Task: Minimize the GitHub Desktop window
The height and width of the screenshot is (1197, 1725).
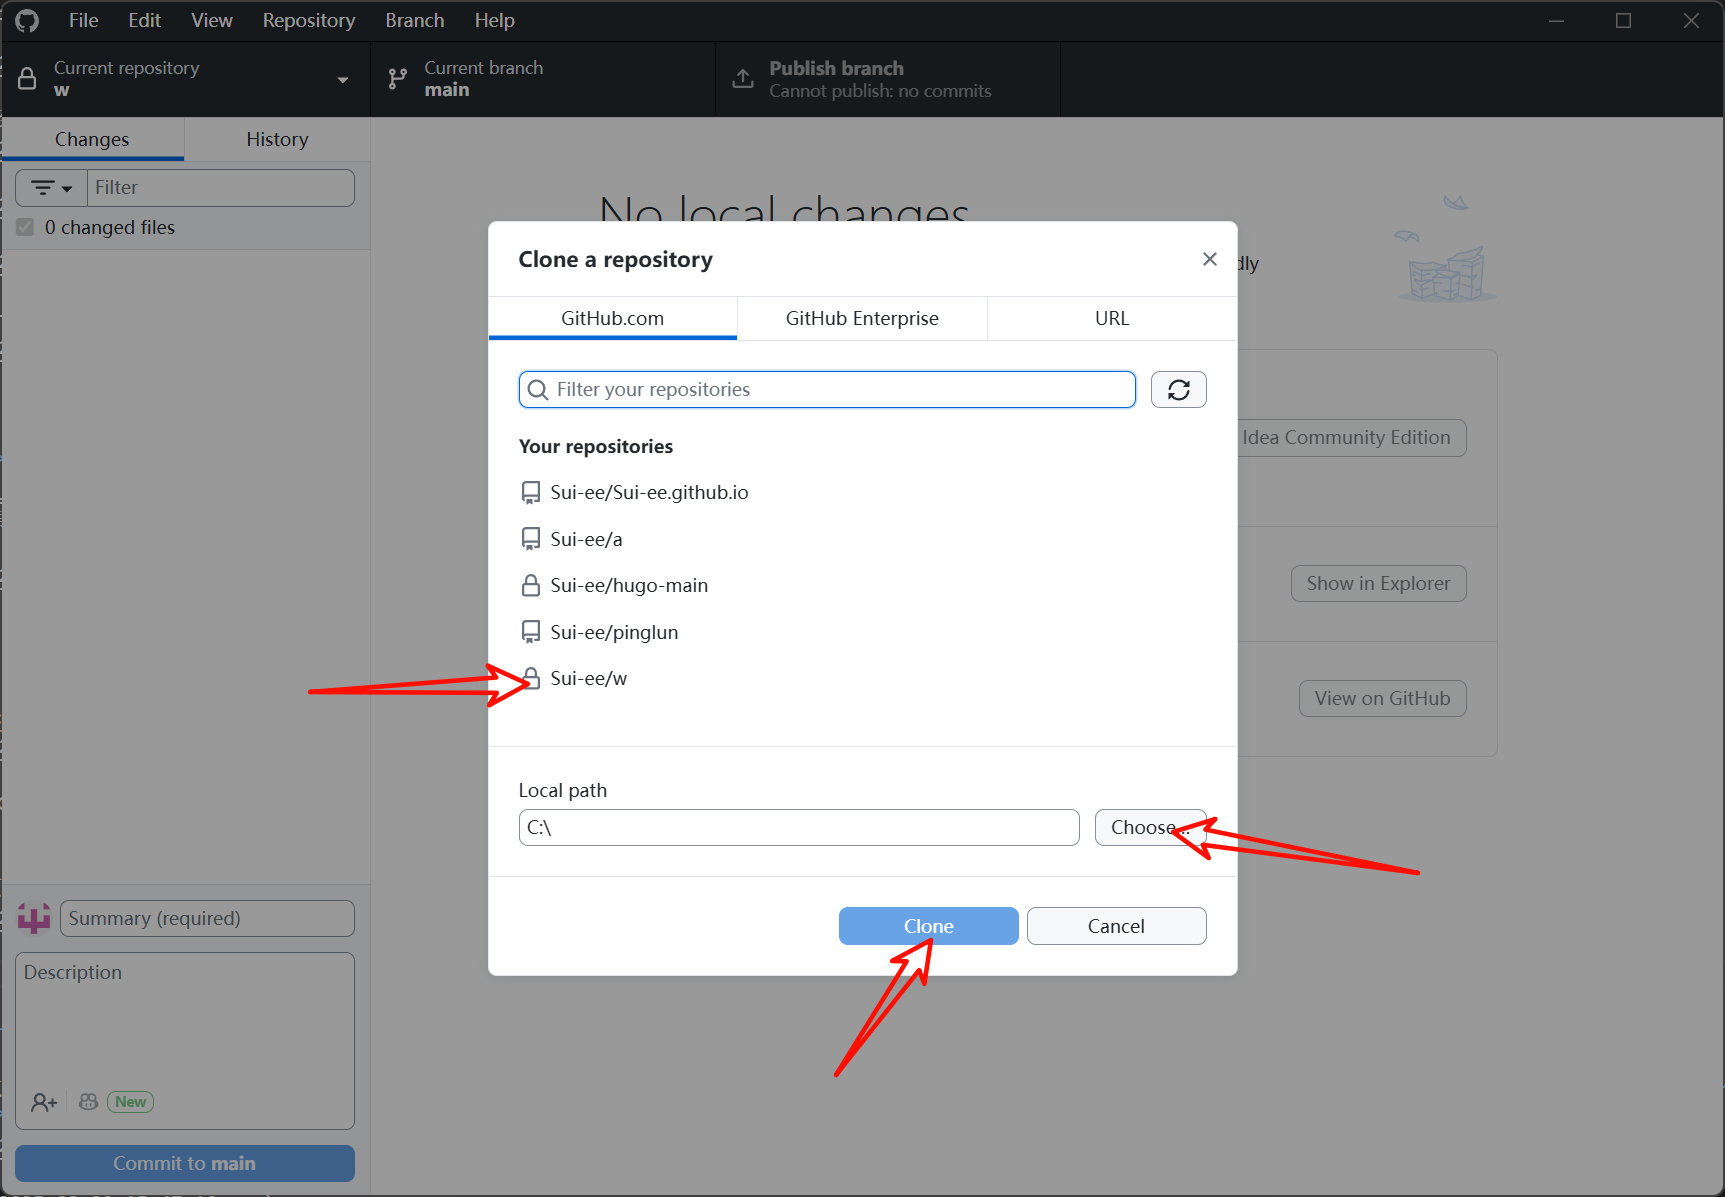Action: pos(1556,20)
